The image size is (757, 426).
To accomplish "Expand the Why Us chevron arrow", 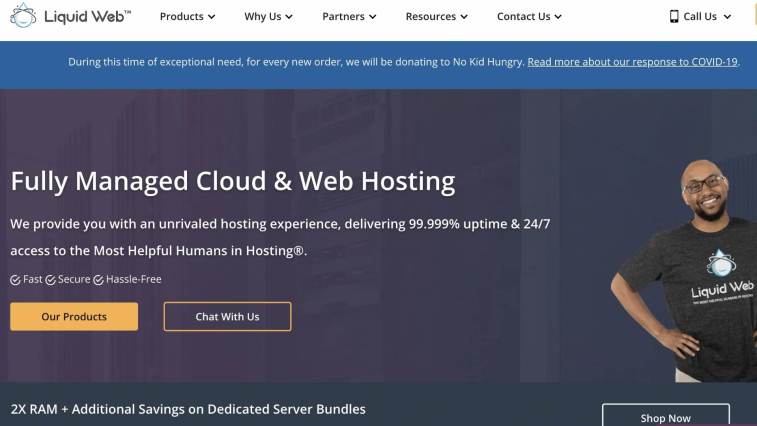I will (289, 17).
